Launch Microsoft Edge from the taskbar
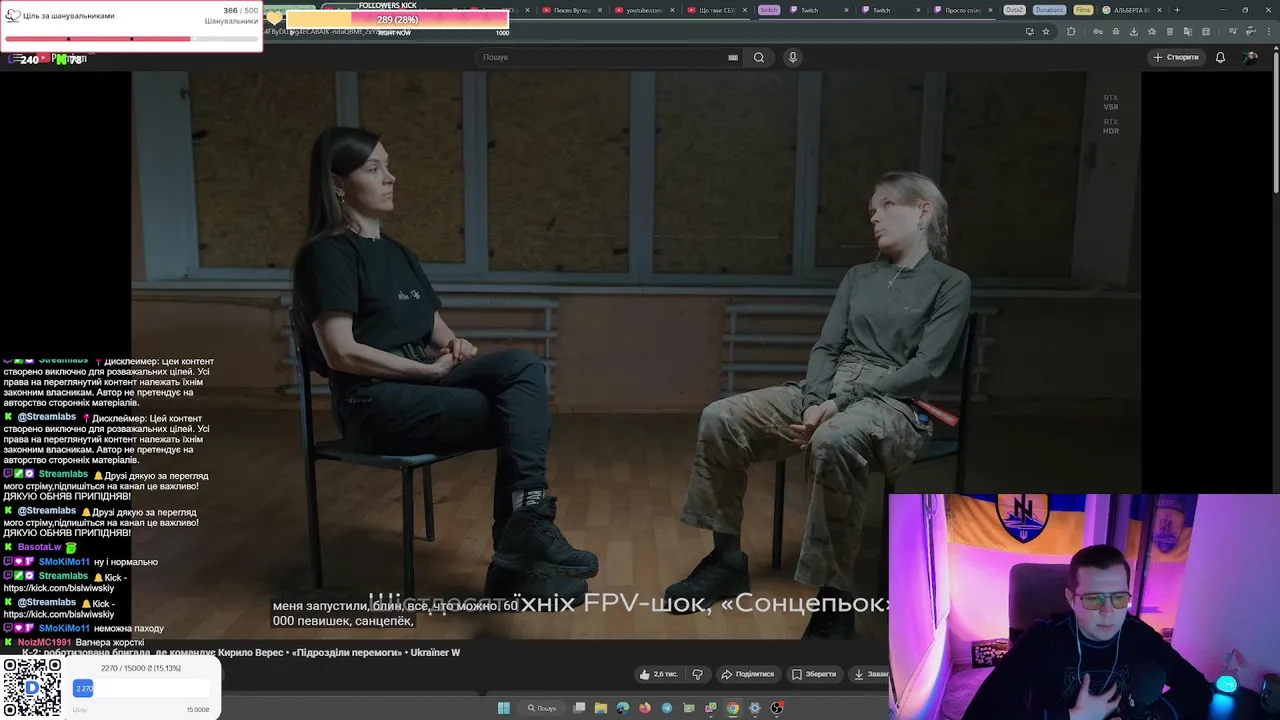The height and width of the screenshot is (720, 1280). tap(623, 708)
